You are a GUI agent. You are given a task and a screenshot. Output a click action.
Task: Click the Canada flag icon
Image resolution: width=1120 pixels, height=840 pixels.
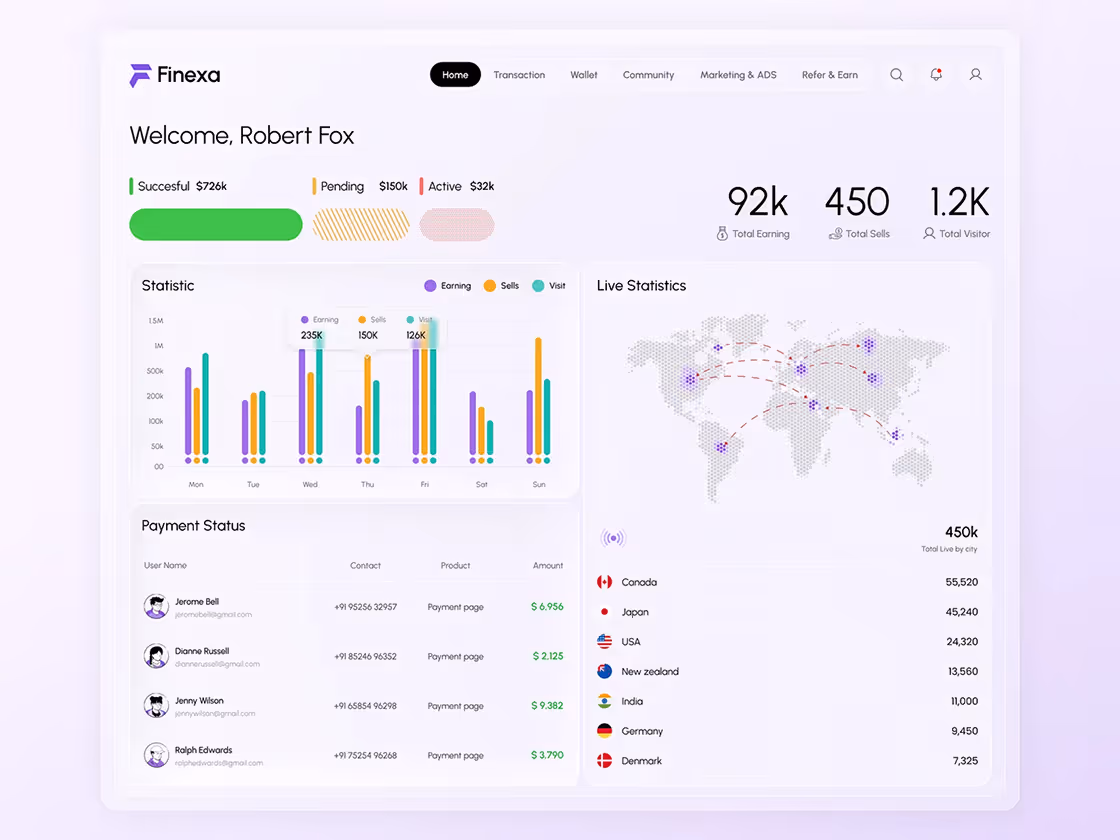click(x=602, y=581)
